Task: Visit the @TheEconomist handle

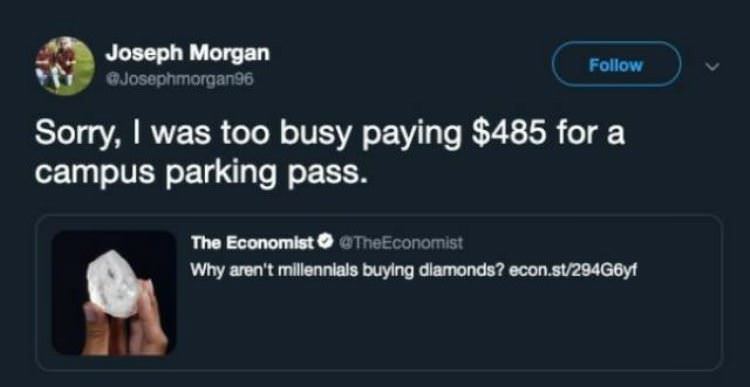Action: tap(401, 243)
